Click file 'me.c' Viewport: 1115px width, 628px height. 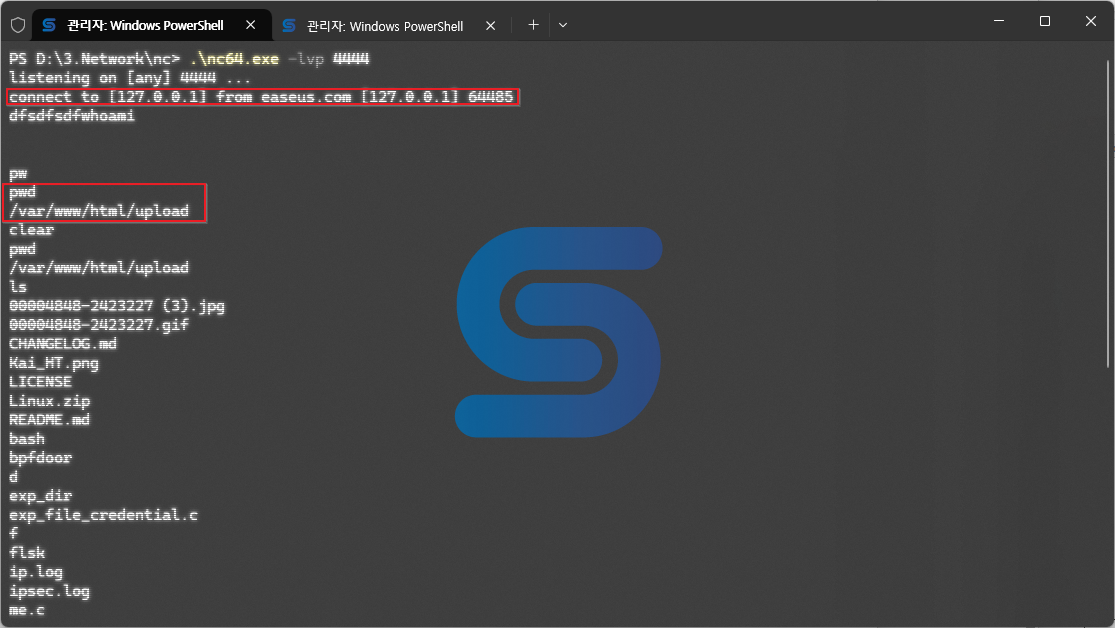point(27,610)
